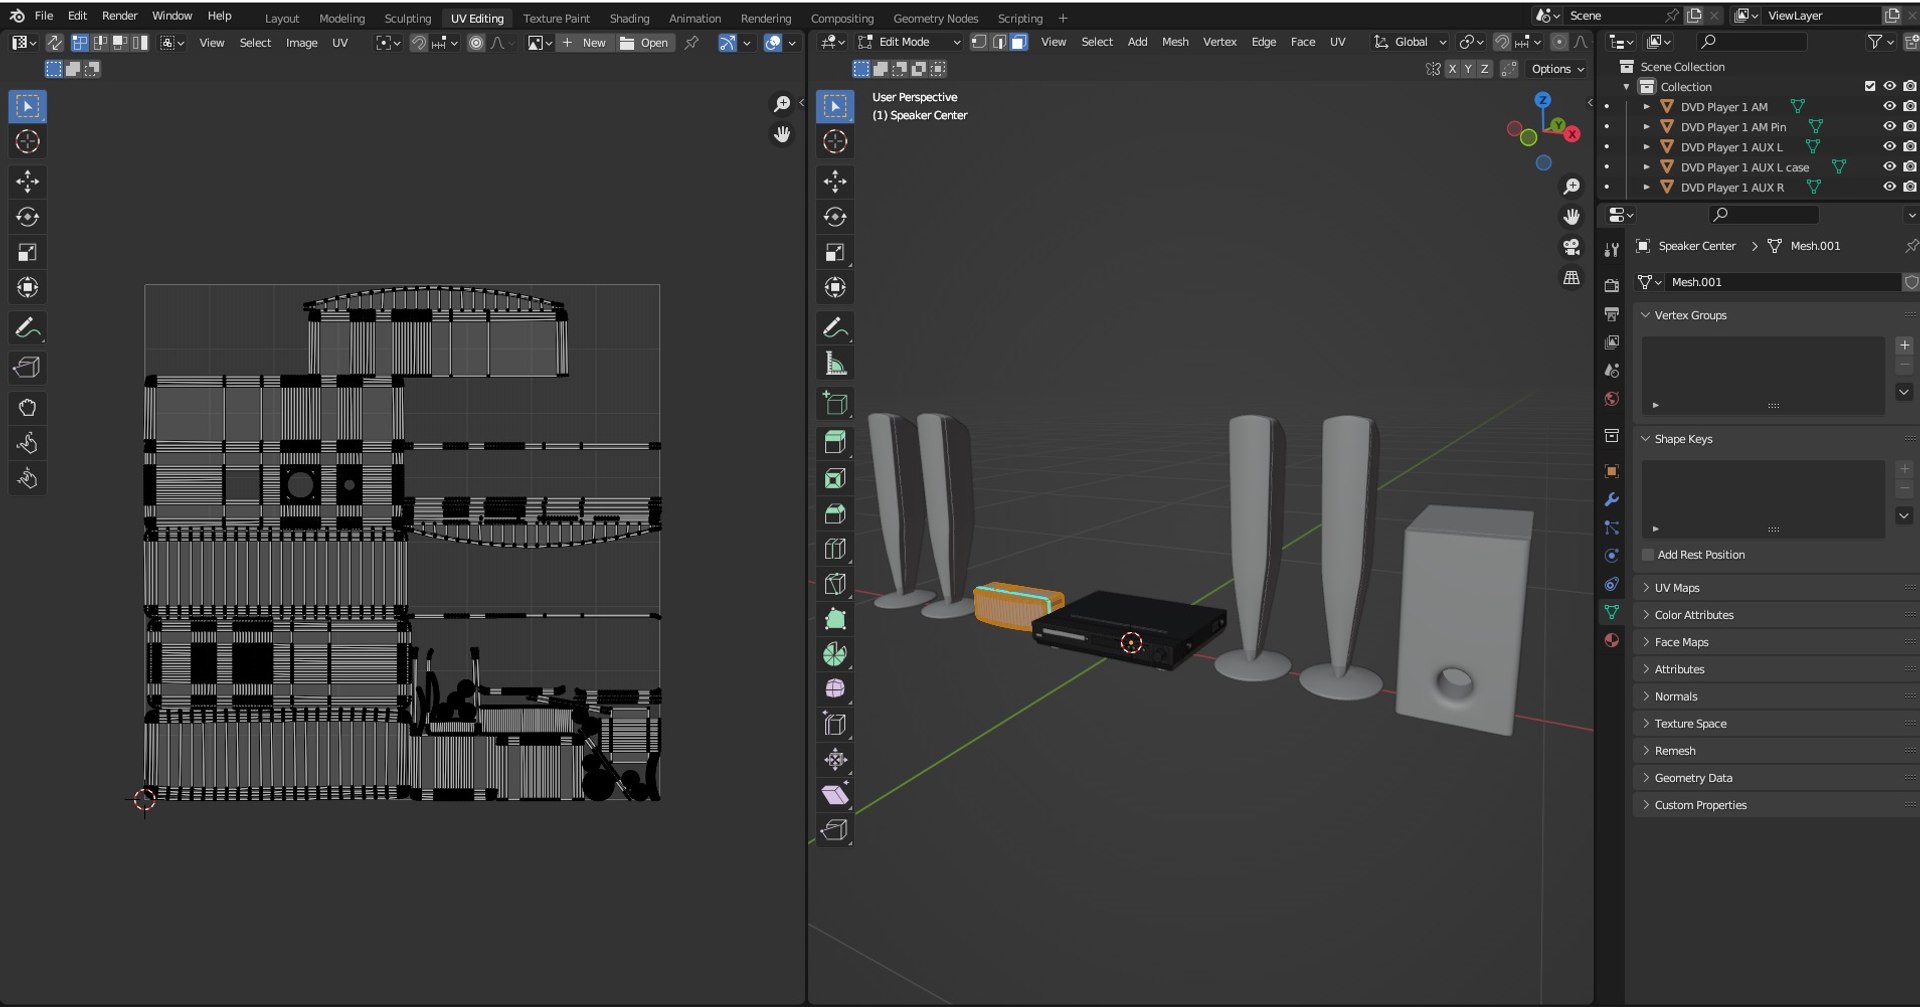Open the Render menu

point(120,16)
